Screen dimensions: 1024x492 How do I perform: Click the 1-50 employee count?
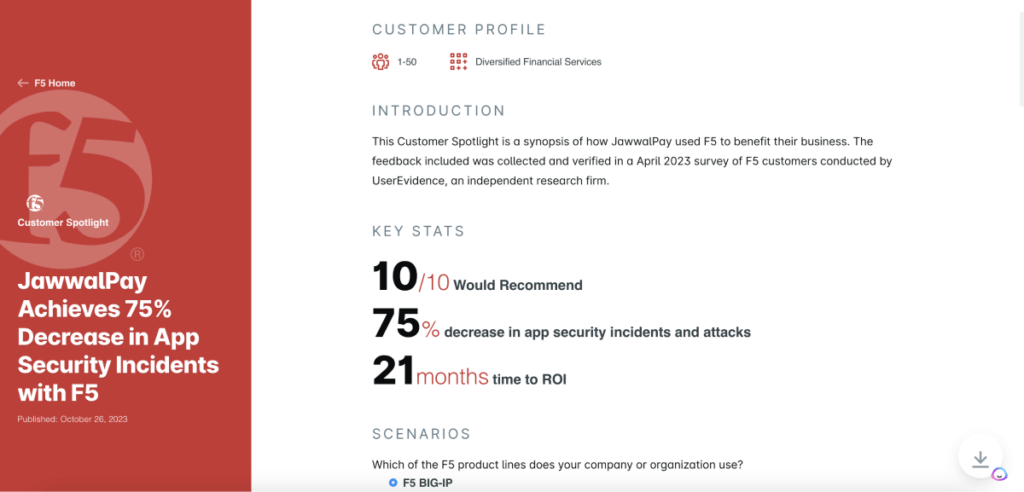407,62
